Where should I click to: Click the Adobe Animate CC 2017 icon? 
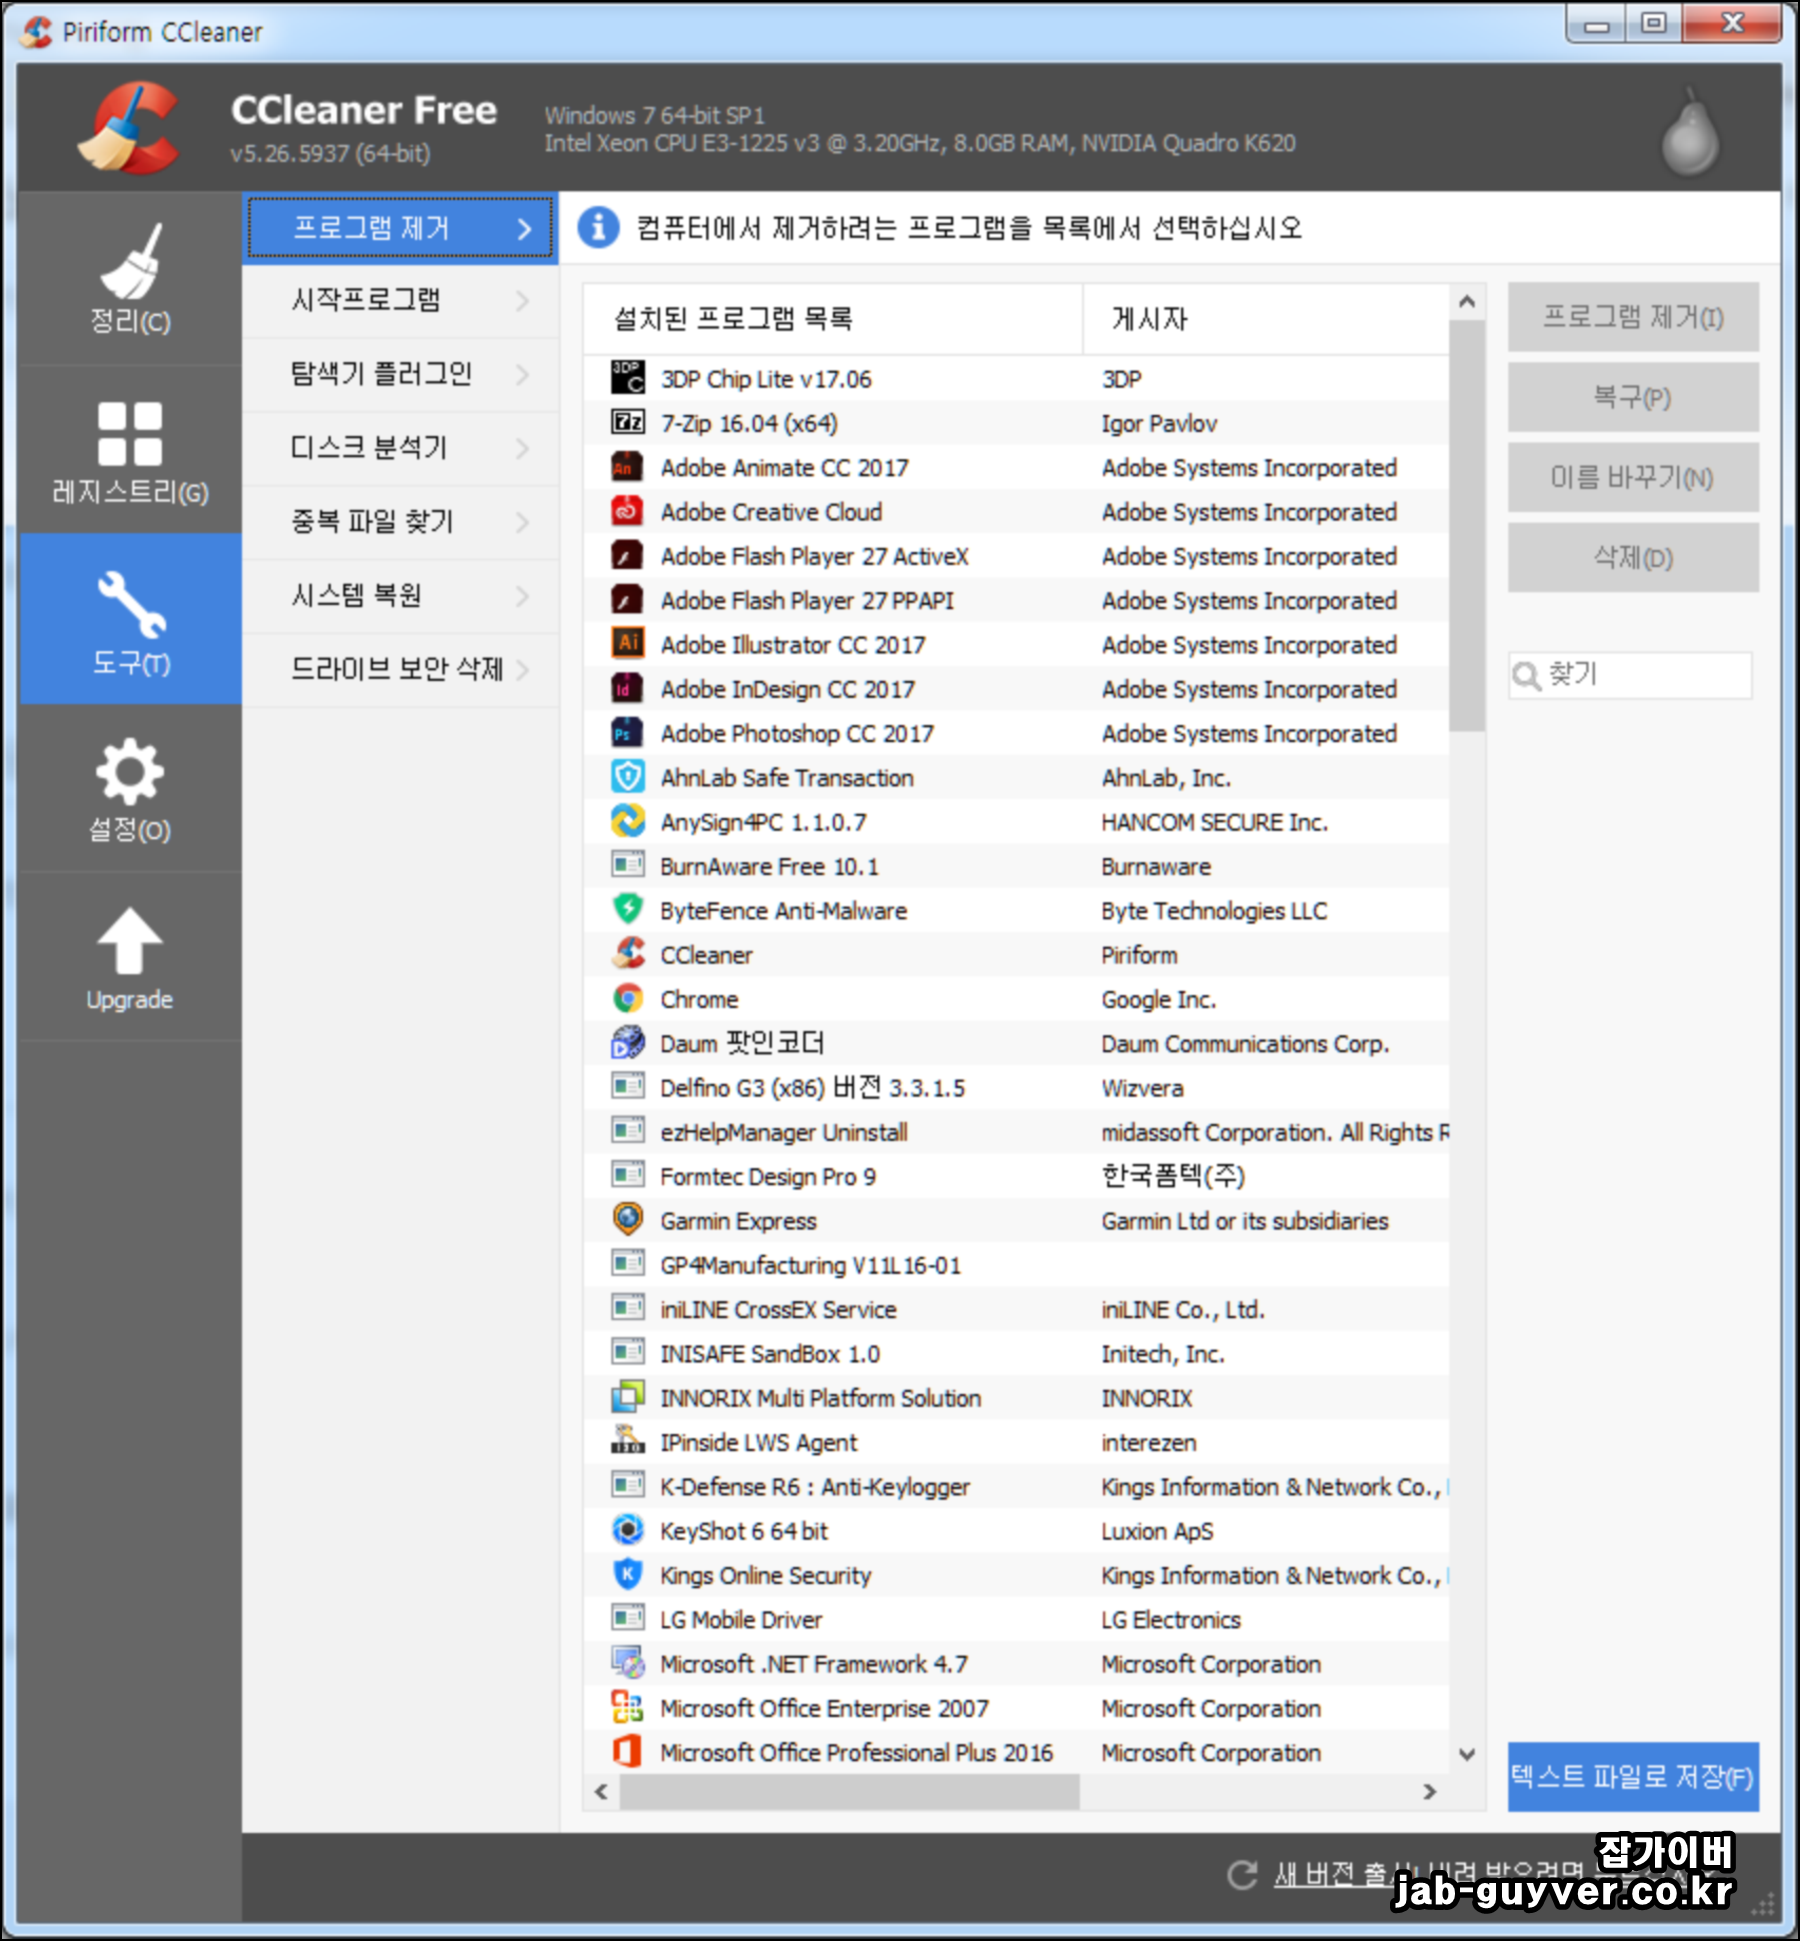(x=628, y=467)
